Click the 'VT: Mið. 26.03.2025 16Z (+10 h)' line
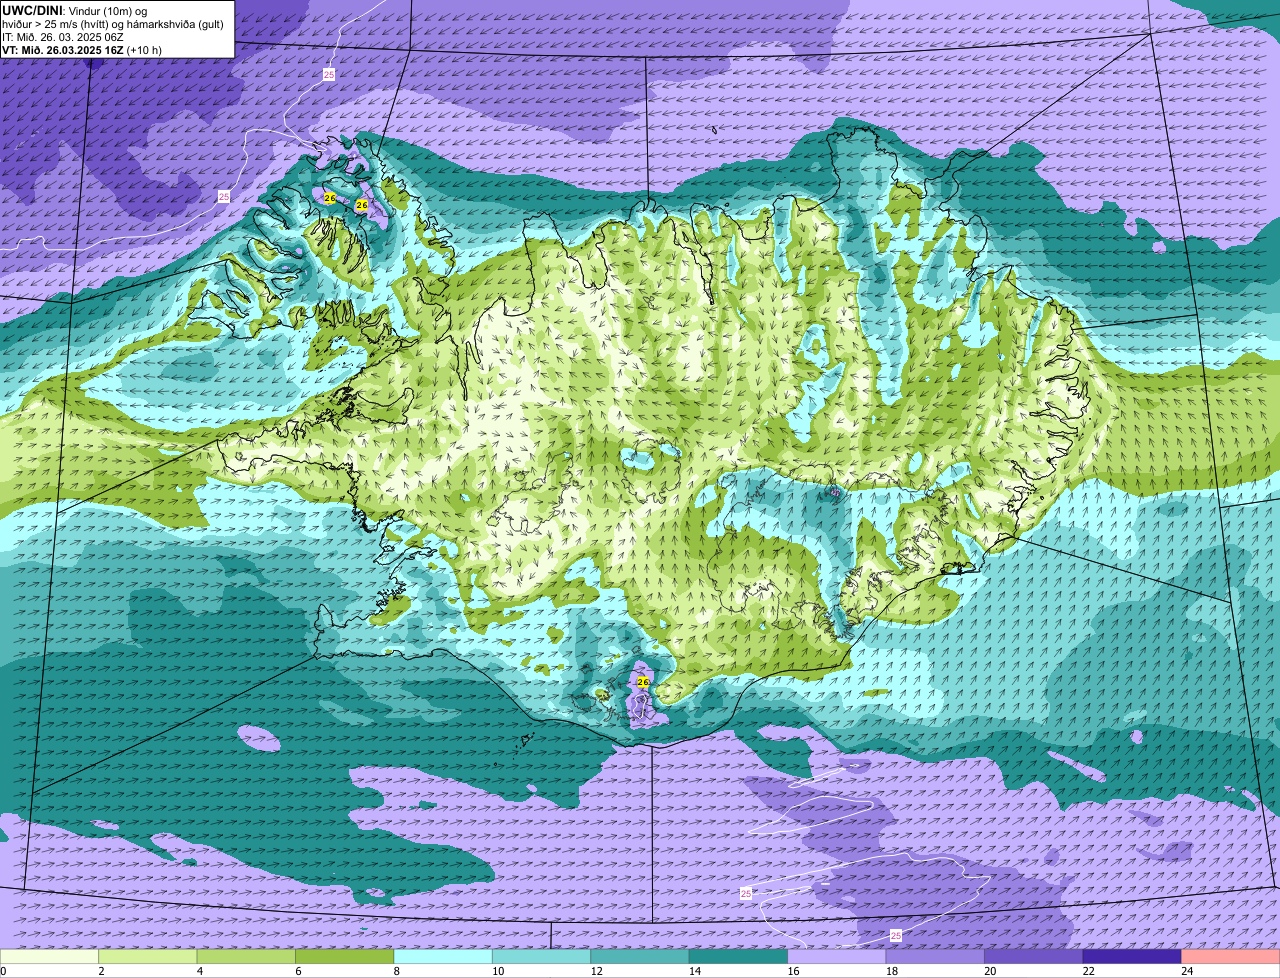 click(82, 50)
